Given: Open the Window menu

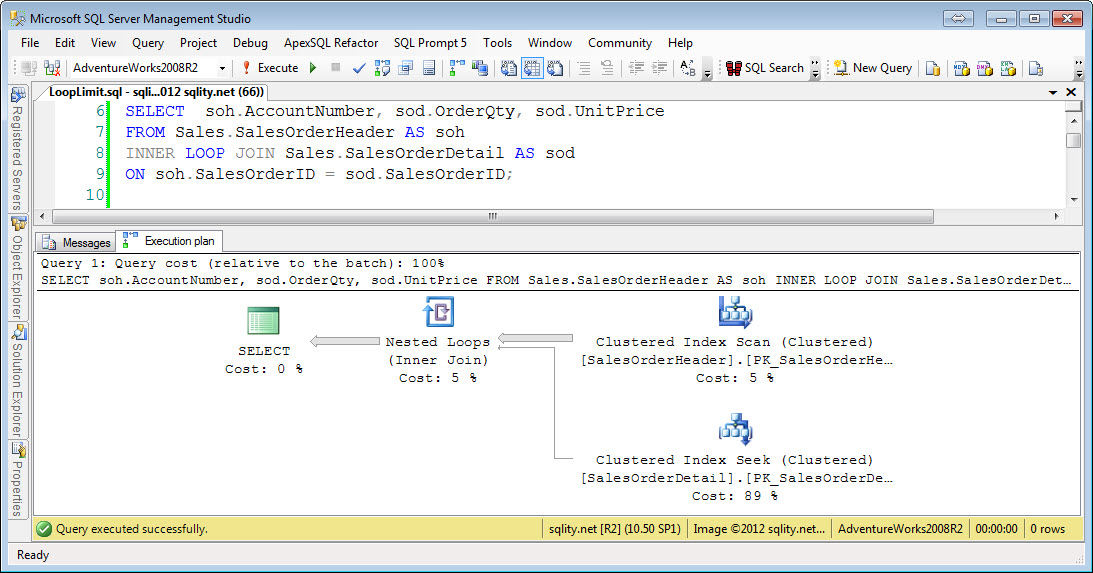Looking at the screenshot, I should [x=549, y=43].
